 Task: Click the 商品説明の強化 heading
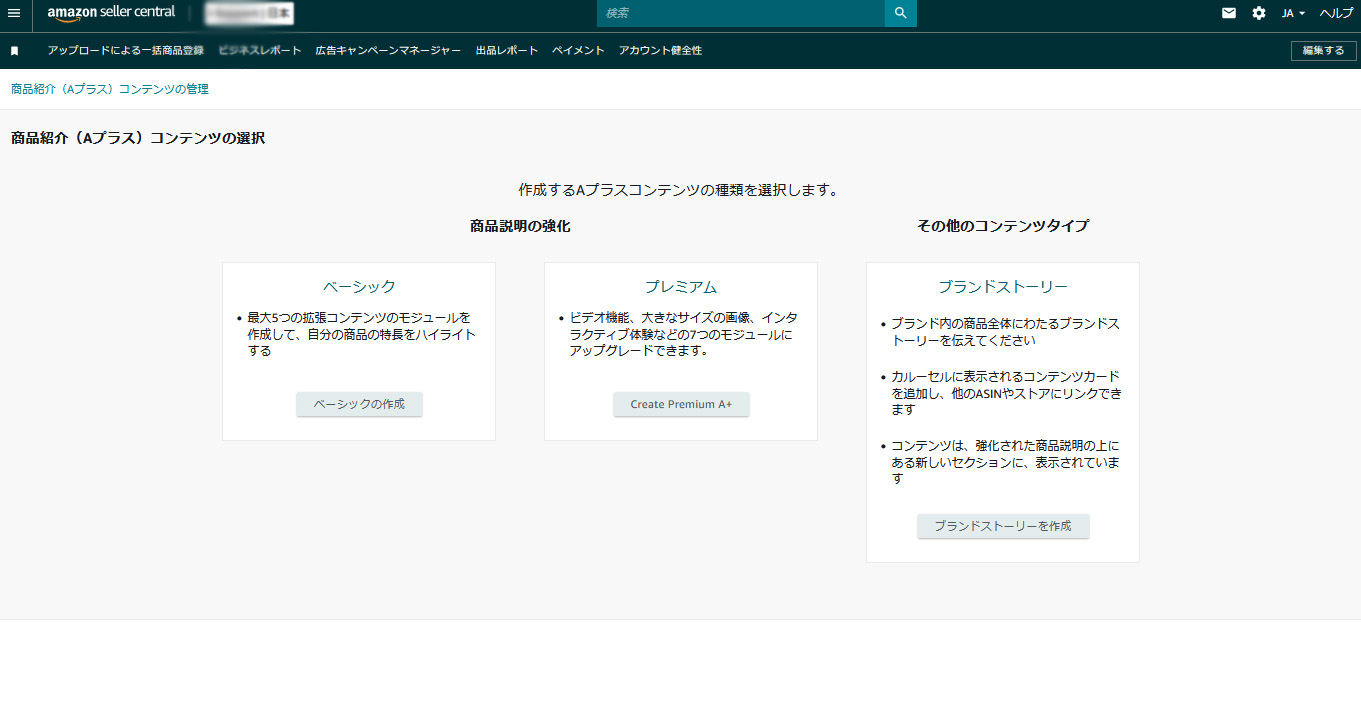pos(520,226)
